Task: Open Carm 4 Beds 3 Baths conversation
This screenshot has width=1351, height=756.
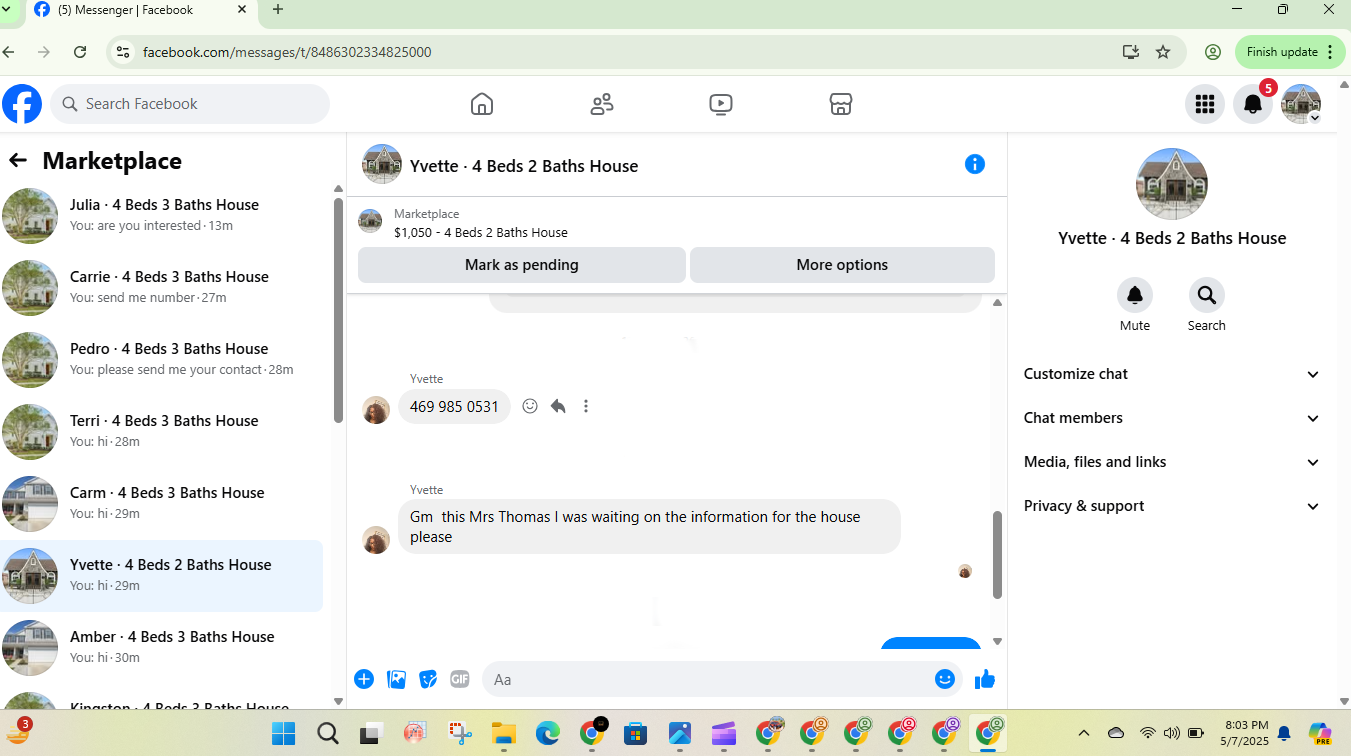Action: [x=162, y=503]
